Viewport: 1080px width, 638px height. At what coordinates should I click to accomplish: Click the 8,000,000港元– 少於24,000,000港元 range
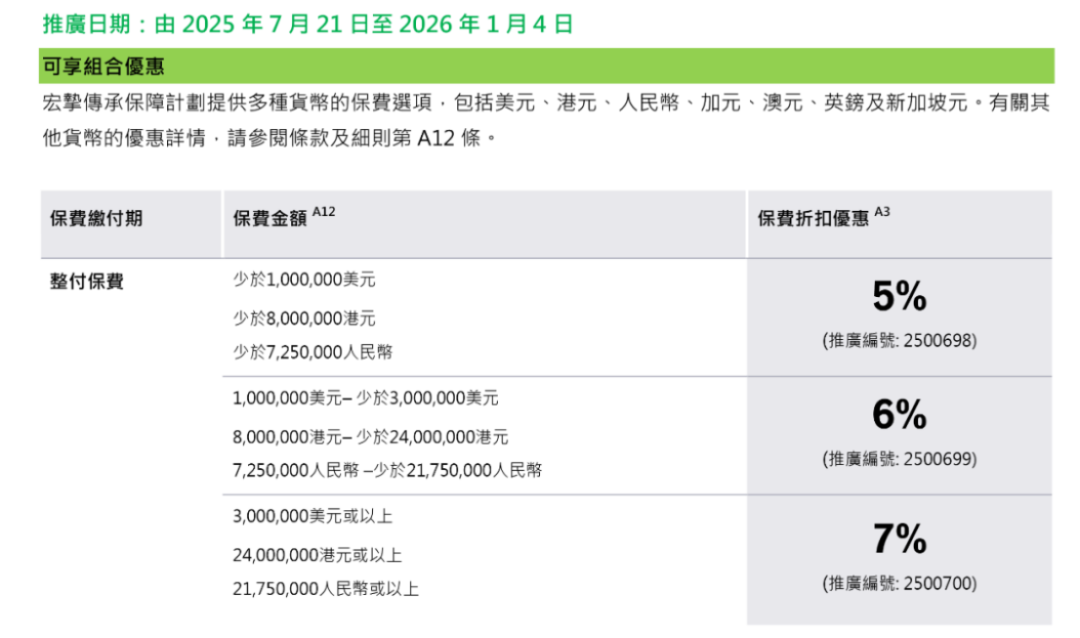370,436
